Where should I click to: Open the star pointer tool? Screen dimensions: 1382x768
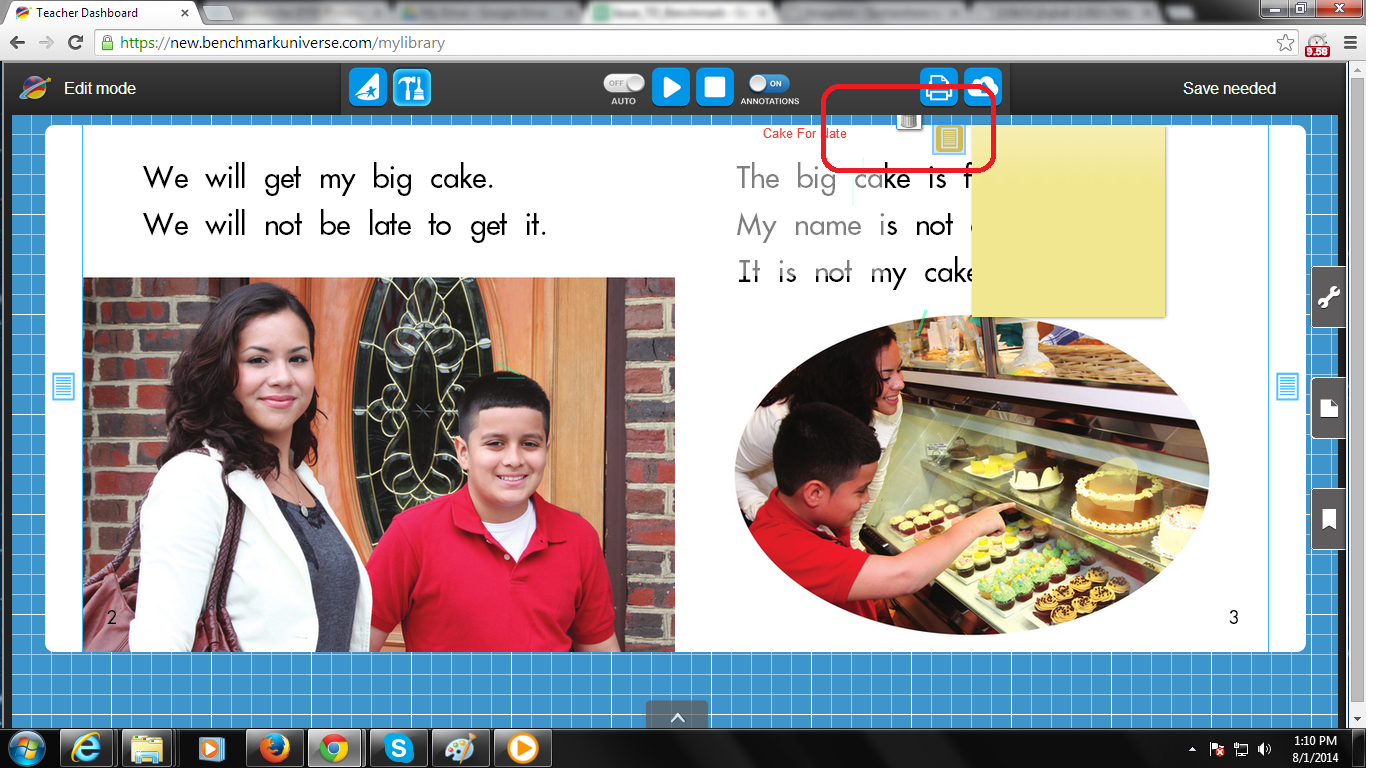(368, 88)
